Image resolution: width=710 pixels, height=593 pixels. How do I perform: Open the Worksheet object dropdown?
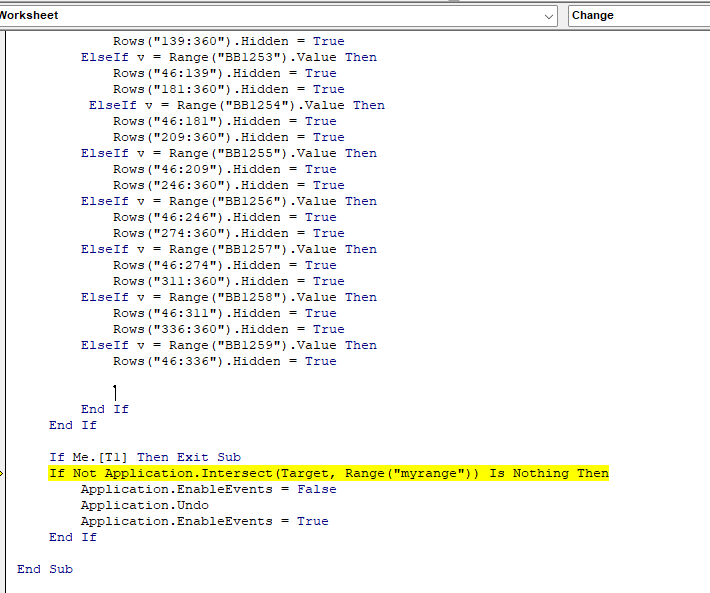(x=278, y=16)
